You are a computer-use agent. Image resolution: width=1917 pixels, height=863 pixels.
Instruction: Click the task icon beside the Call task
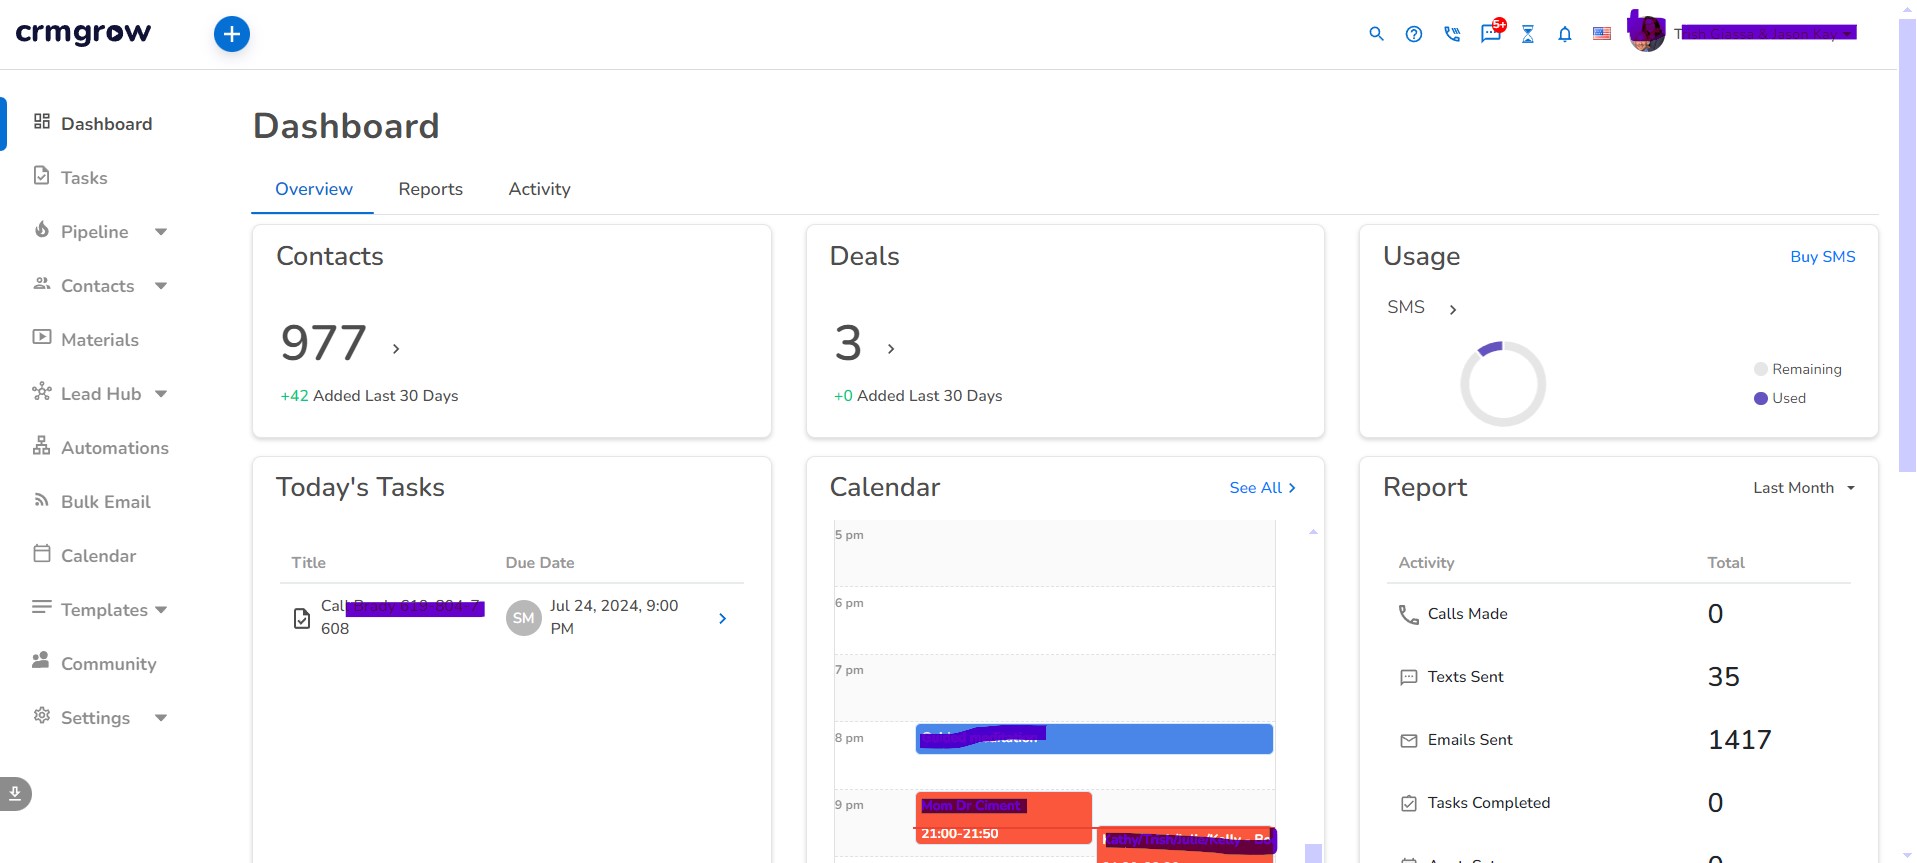(302, 618)
